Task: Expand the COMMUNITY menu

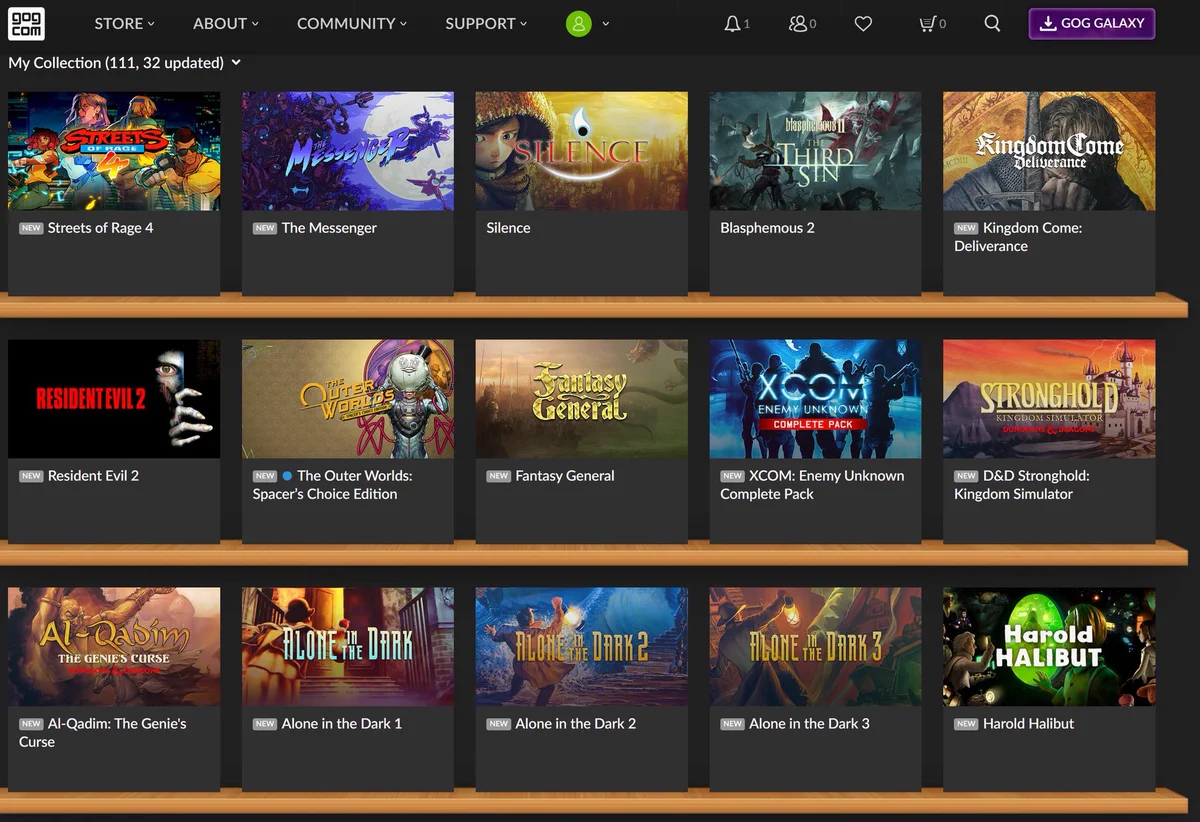Action: (352, 23)
